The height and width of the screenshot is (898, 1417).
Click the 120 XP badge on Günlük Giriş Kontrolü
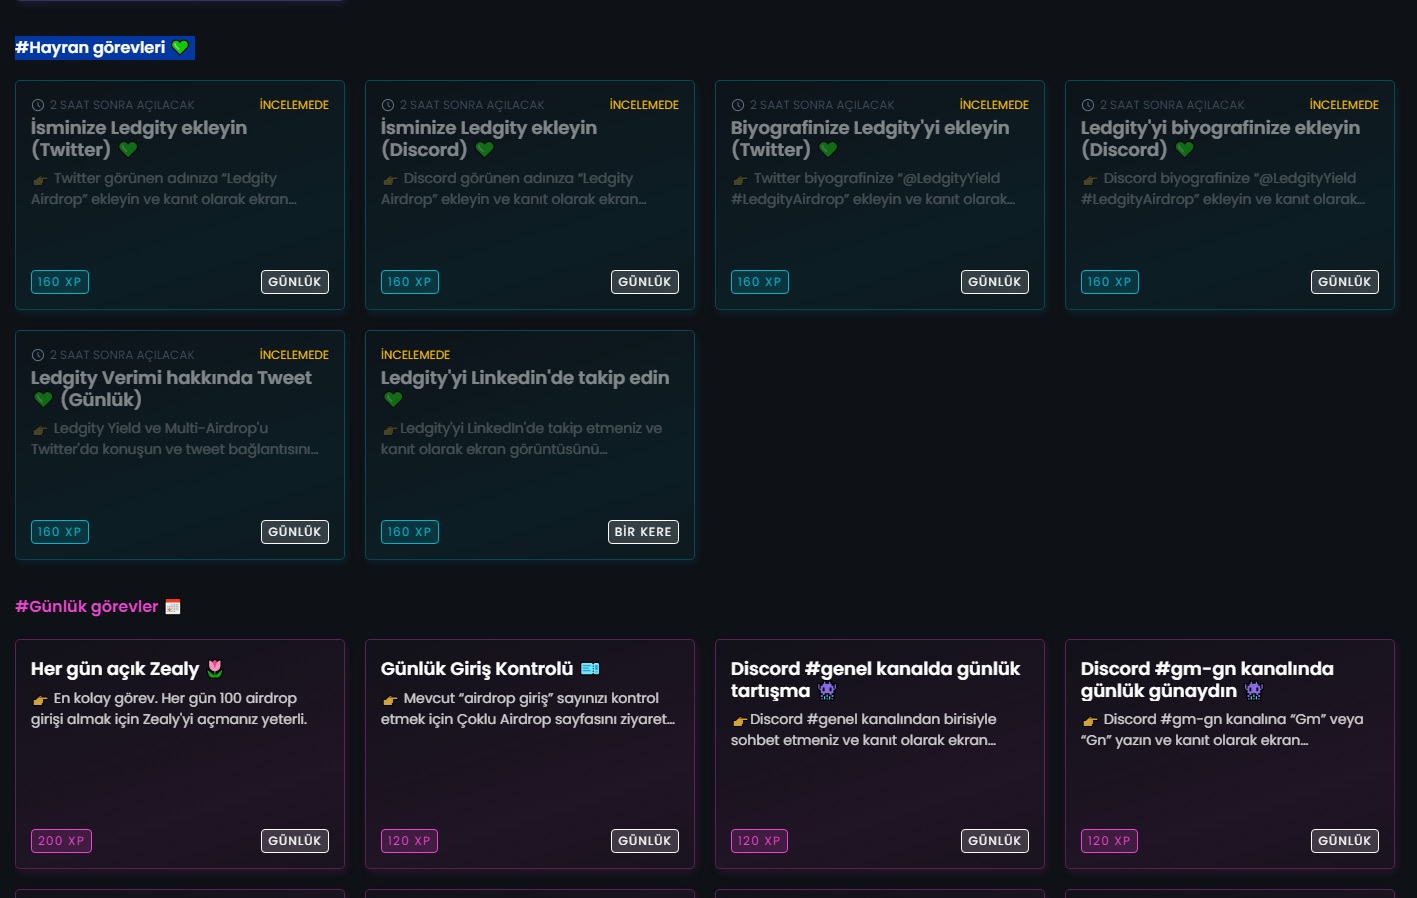point(409,841)
